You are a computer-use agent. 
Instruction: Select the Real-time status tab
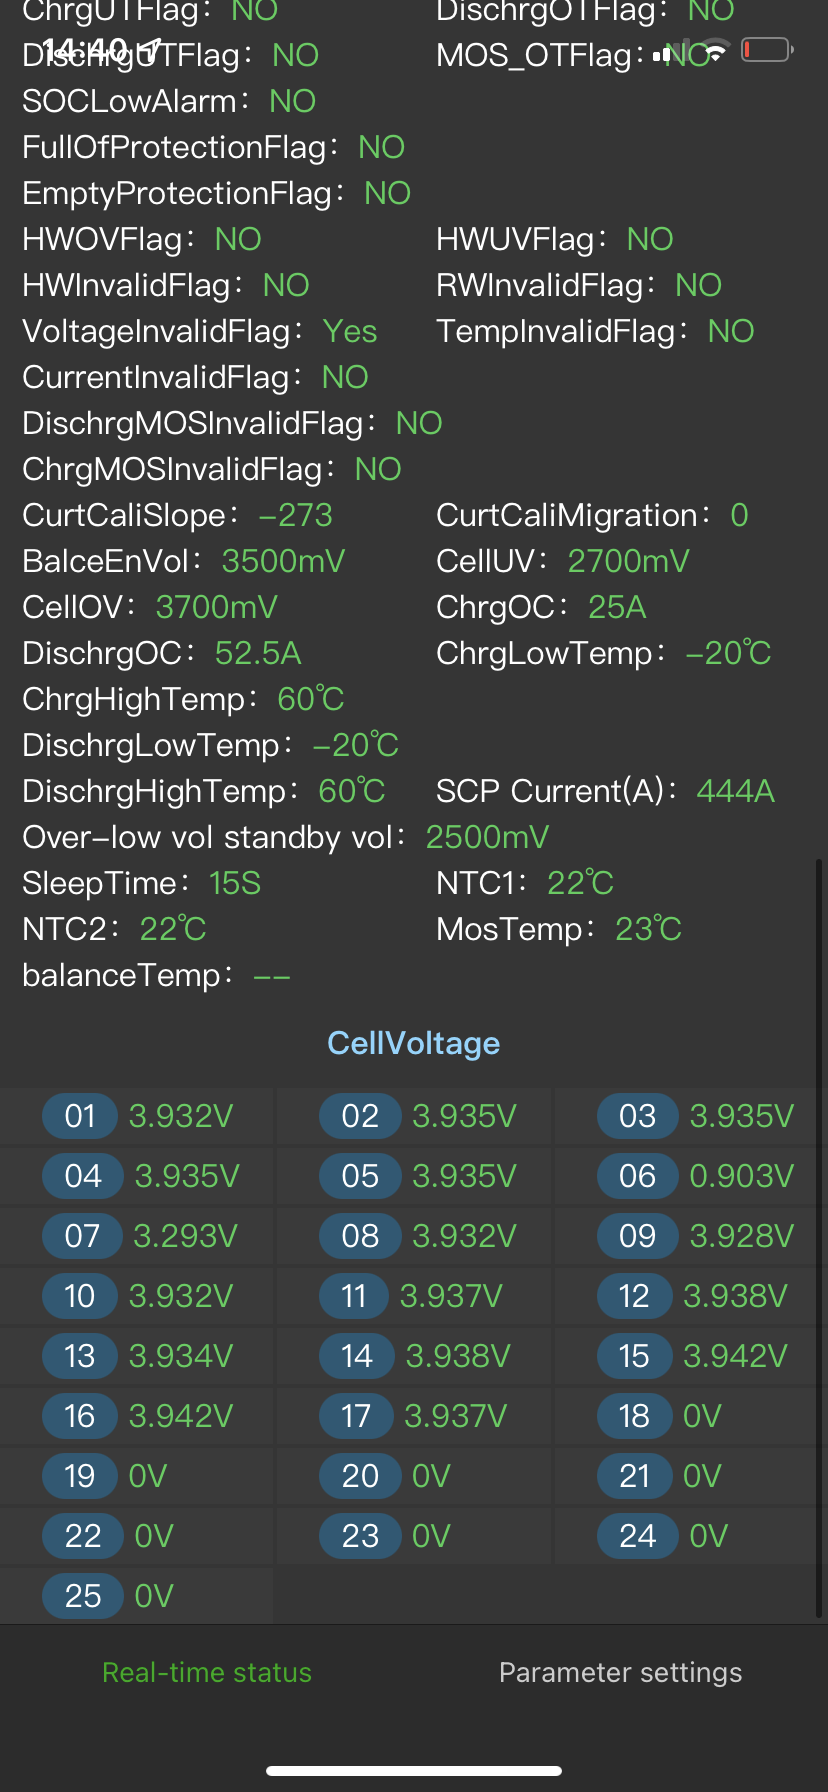[x=207, y=1672]
